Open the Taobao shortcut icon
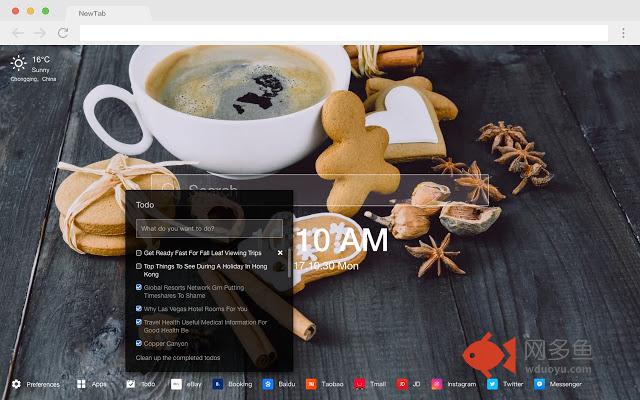 point(312,384)
